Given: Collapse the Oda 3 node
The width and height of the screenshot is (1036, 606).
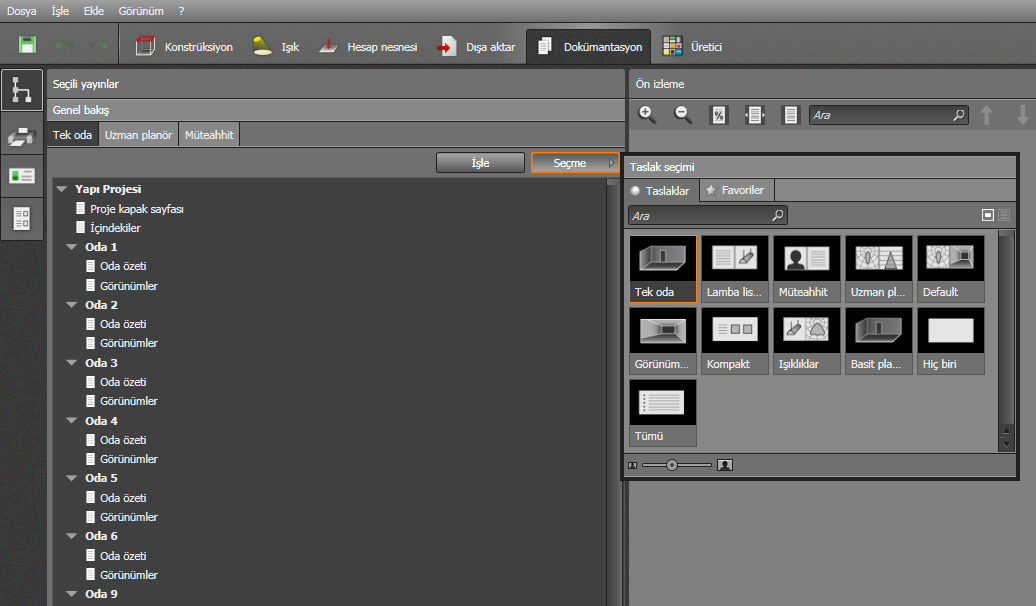Looking at the screenshot, I should coord(72,363).
